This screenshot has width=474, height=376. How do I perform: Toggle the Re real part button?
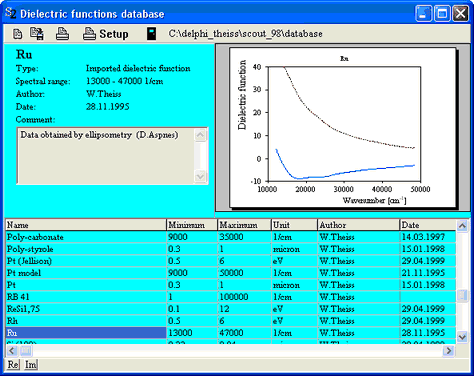tap(13, 365)
